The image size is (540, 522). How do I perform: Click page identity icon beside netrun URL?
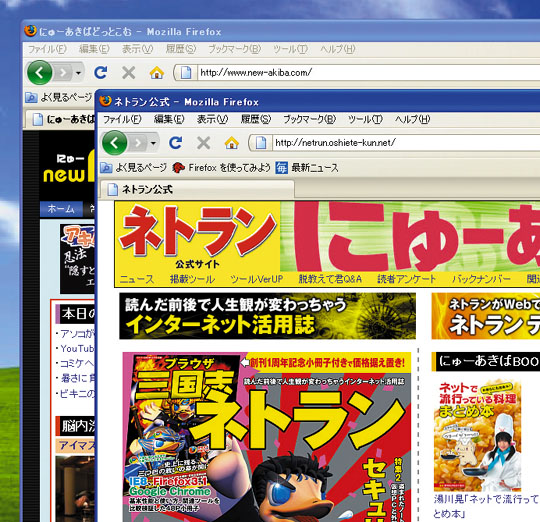[261, 143]
